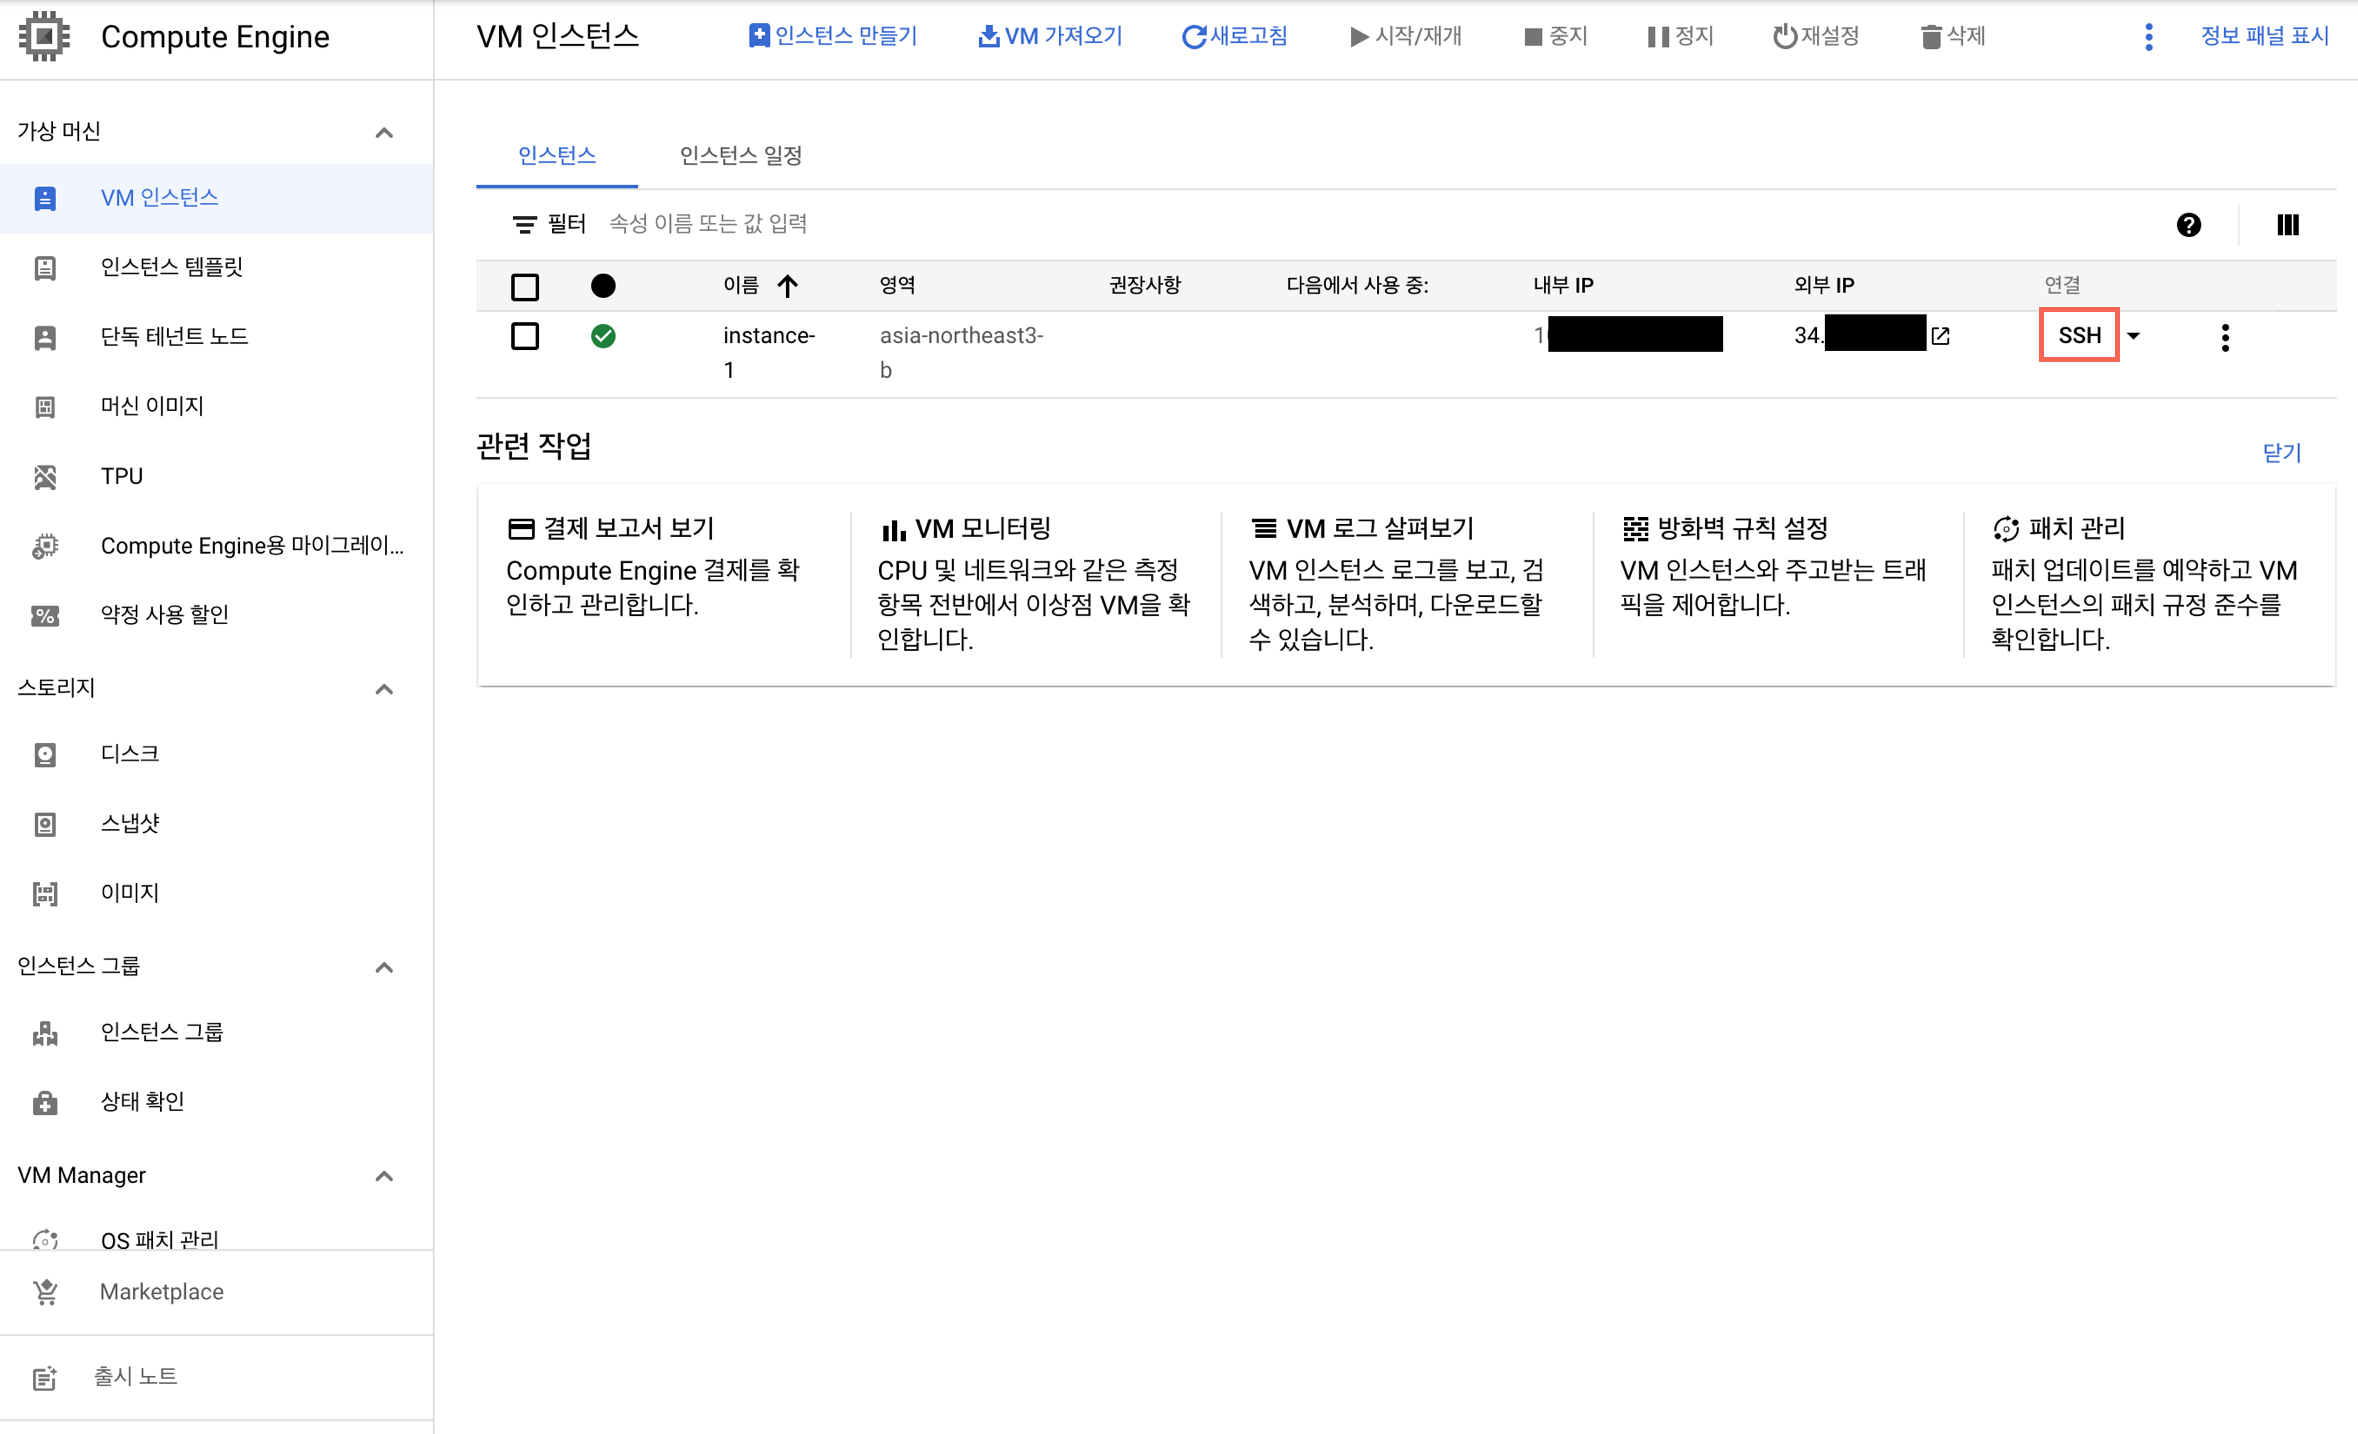2358x1434 pixels.
Task: Click the SSH connect button
Action: pyautogui.click(x=2078, y=336)
